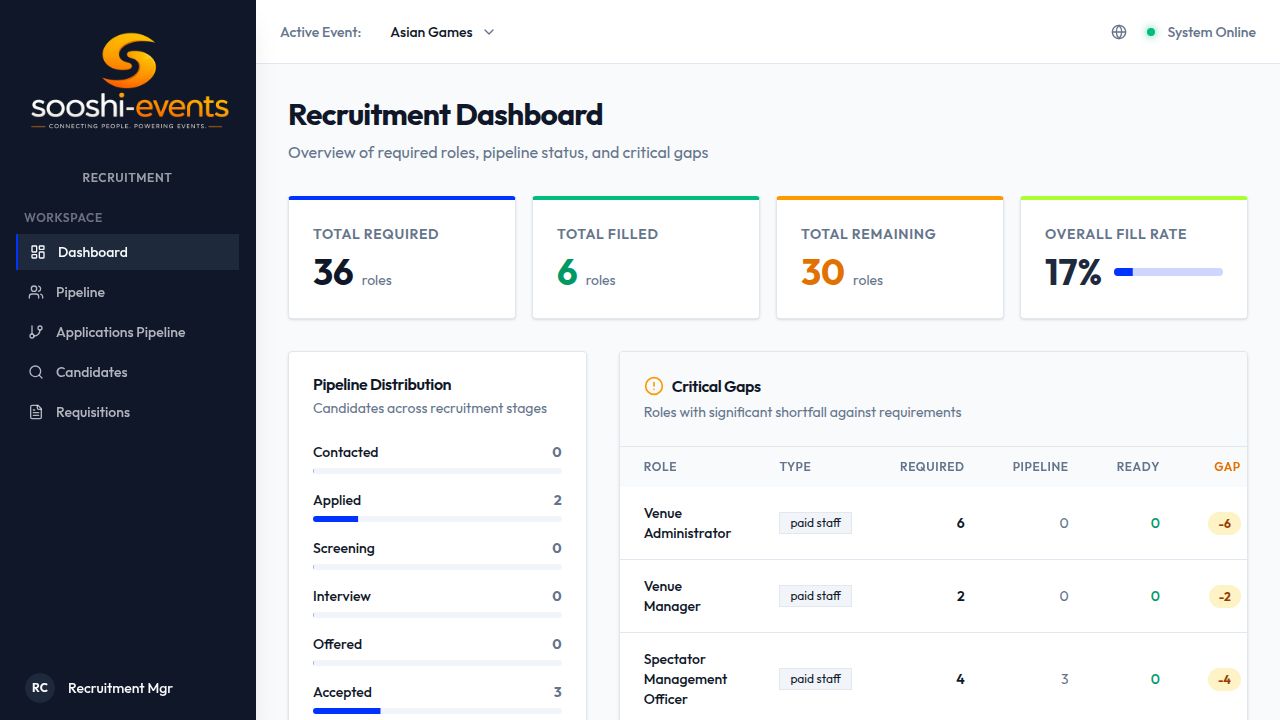This screenshot has height=720, width=1280.
Task: Click the TYPE column header
Action: [x=795, y=467]
